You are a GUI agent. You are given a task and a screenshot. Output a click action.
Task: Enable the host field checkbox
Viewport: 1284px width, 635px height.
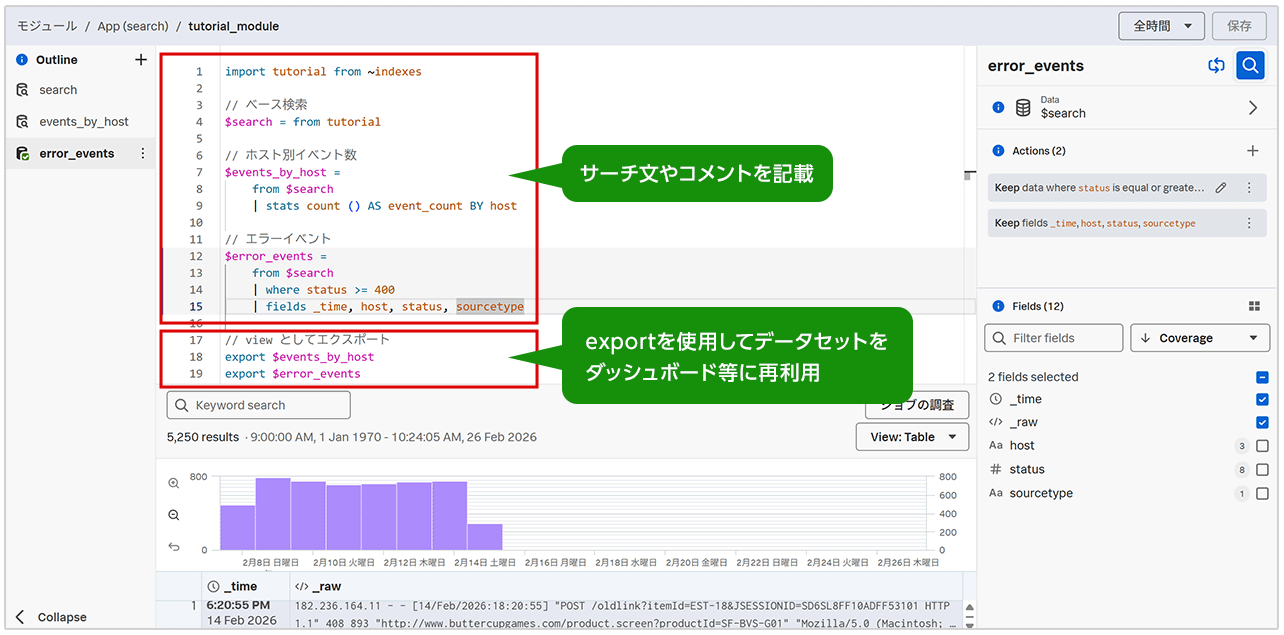pos(1261,446)
